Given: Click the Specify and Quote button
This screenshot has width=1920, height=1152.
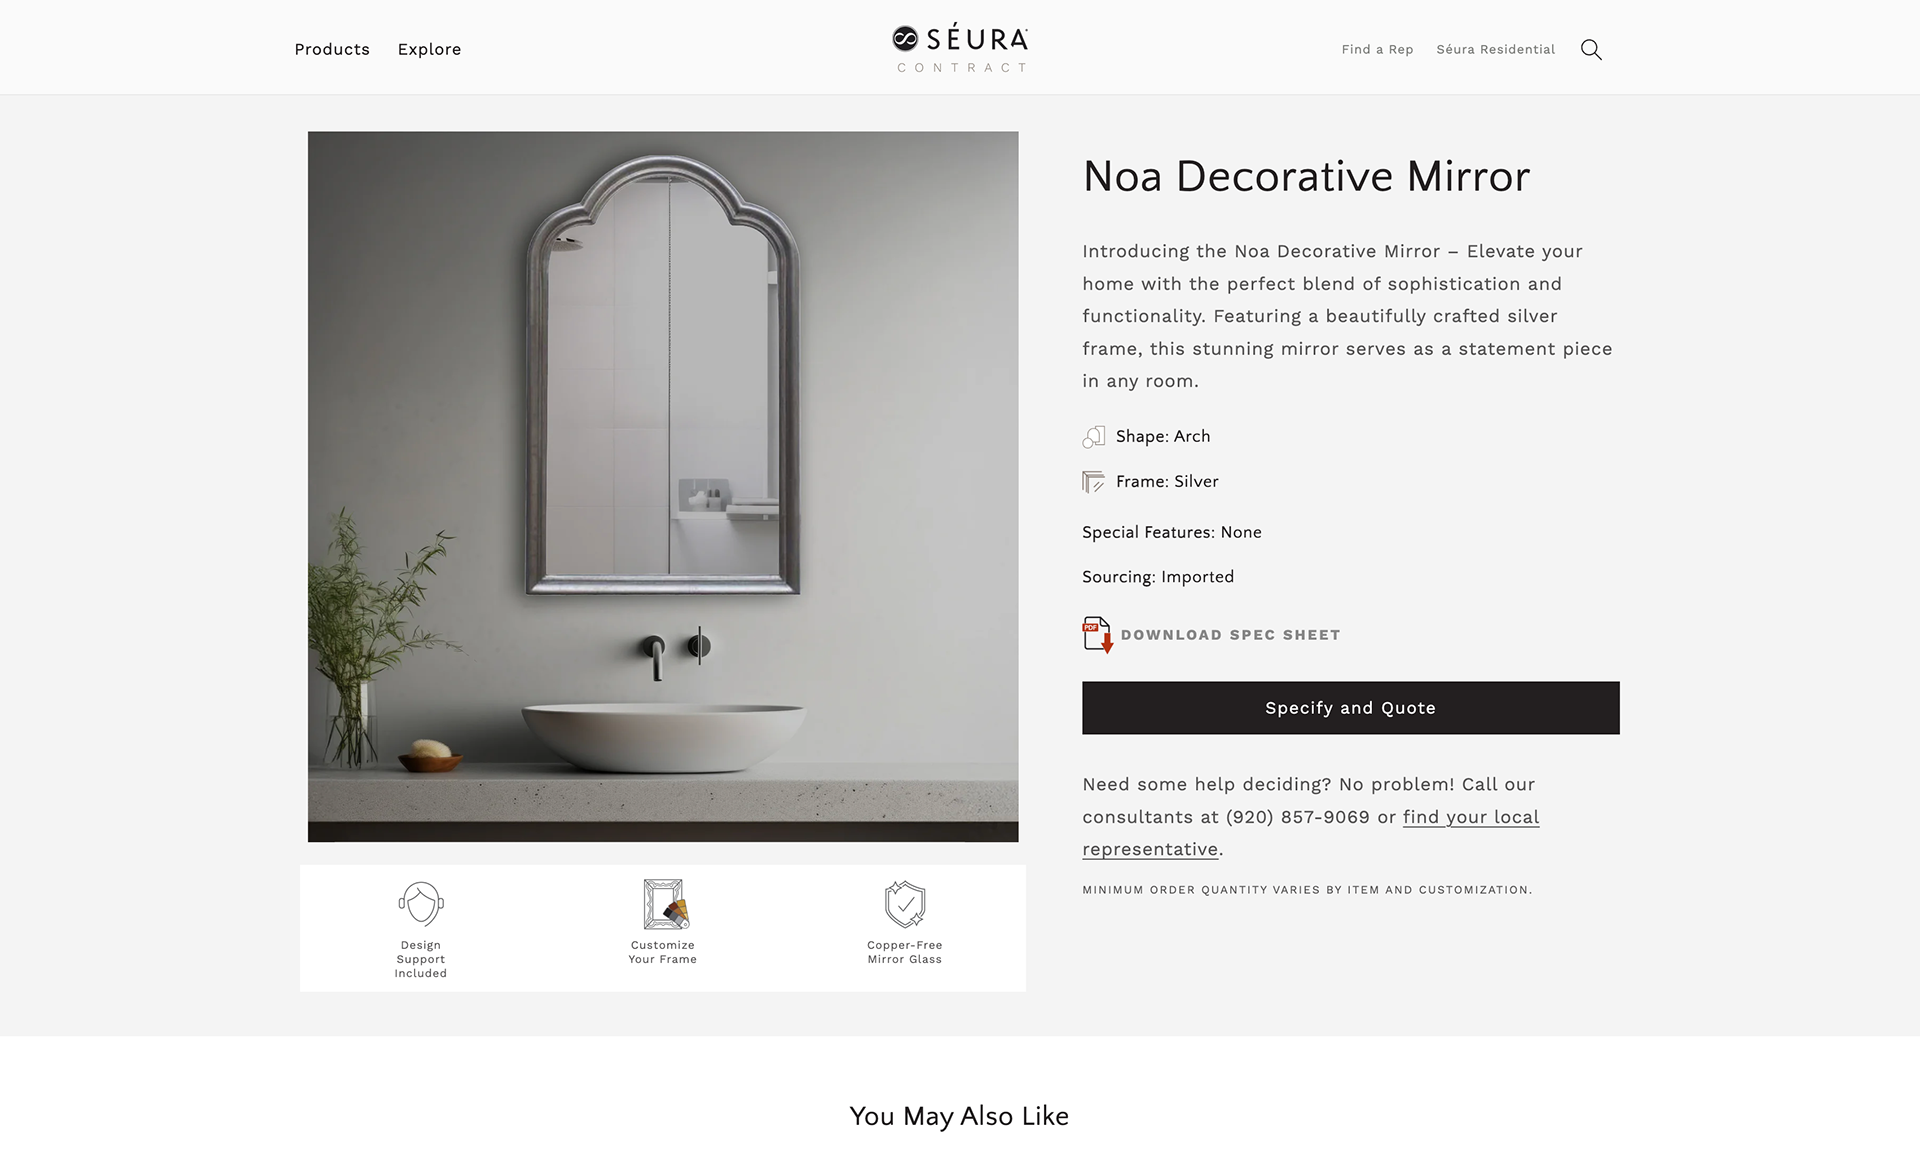Looking at the screenshot, I should pyautogui.click(x=1350, y=708).
